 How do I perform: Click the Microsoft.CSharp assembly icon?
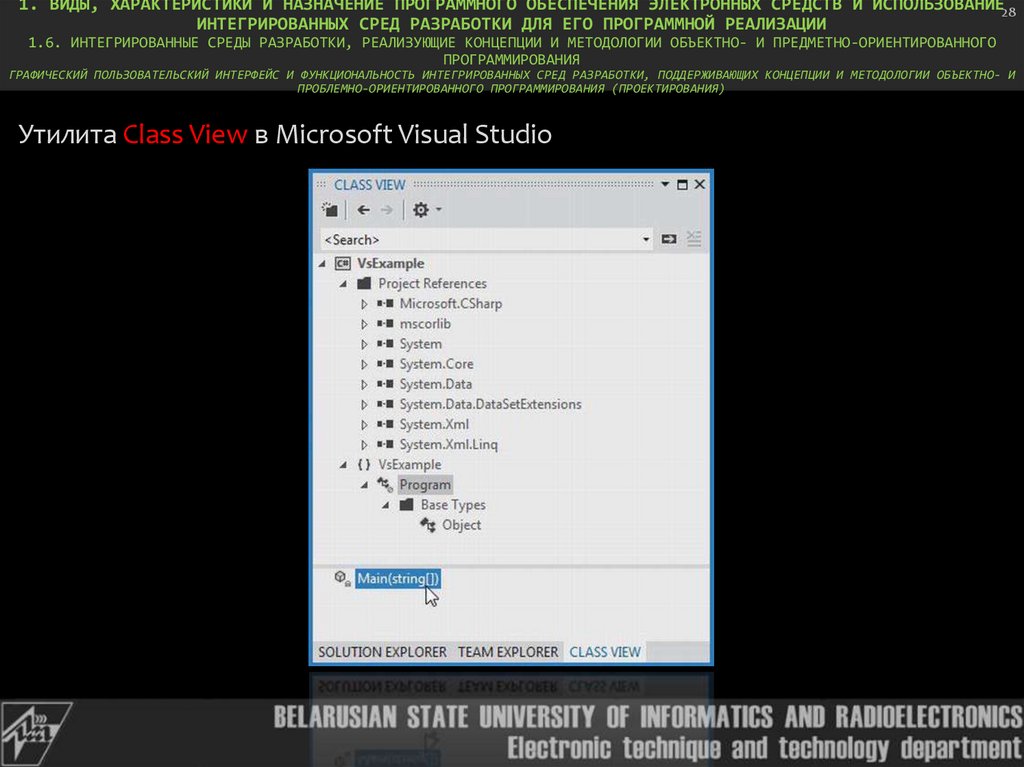(x=385, y=304)
